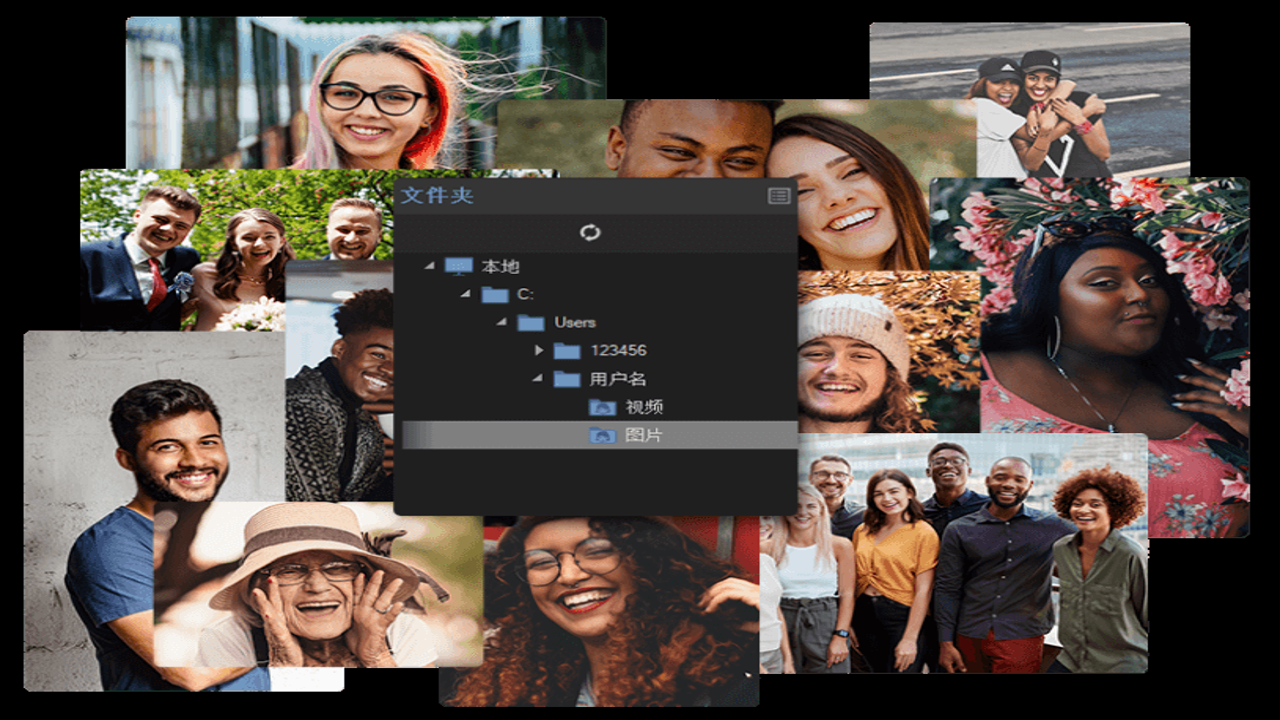Select the 123456 folder label
The image size is (1280, 720).
coord(618,350)
